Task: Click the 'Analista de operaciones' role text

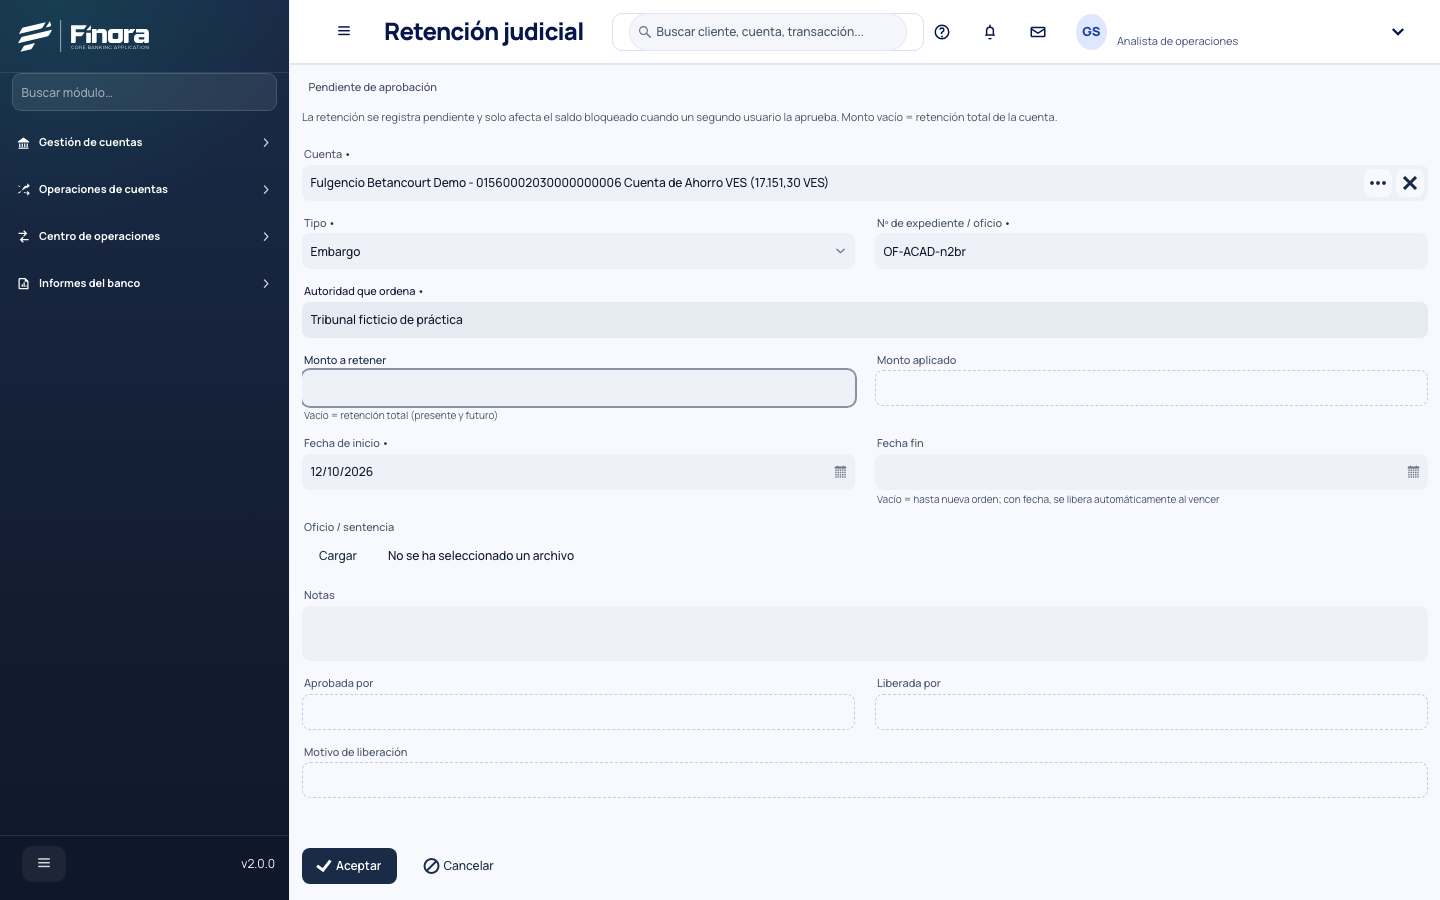Action: point(1177,41)
